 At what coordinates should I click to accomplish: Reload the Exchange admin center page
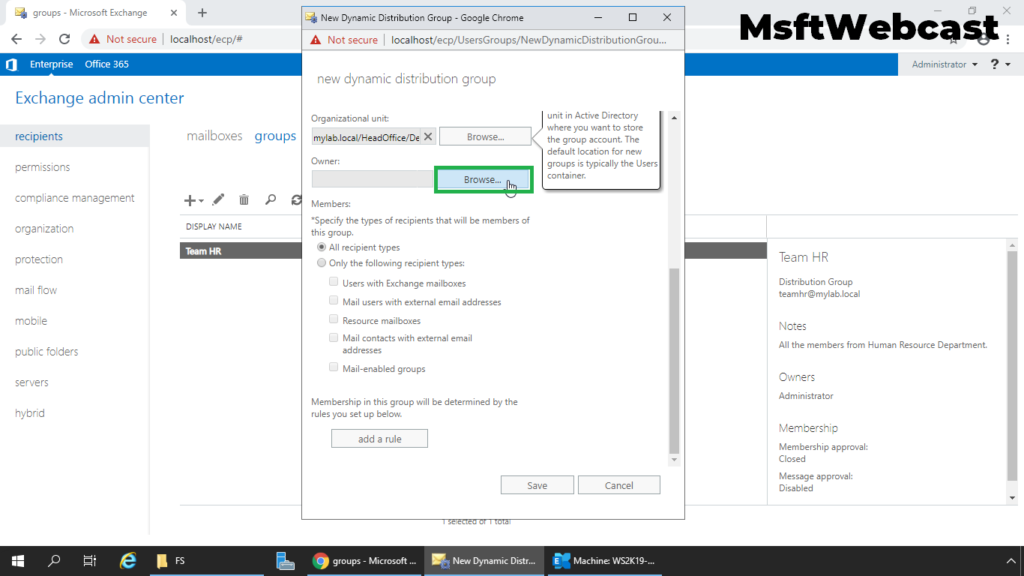[x=64, y=39]
